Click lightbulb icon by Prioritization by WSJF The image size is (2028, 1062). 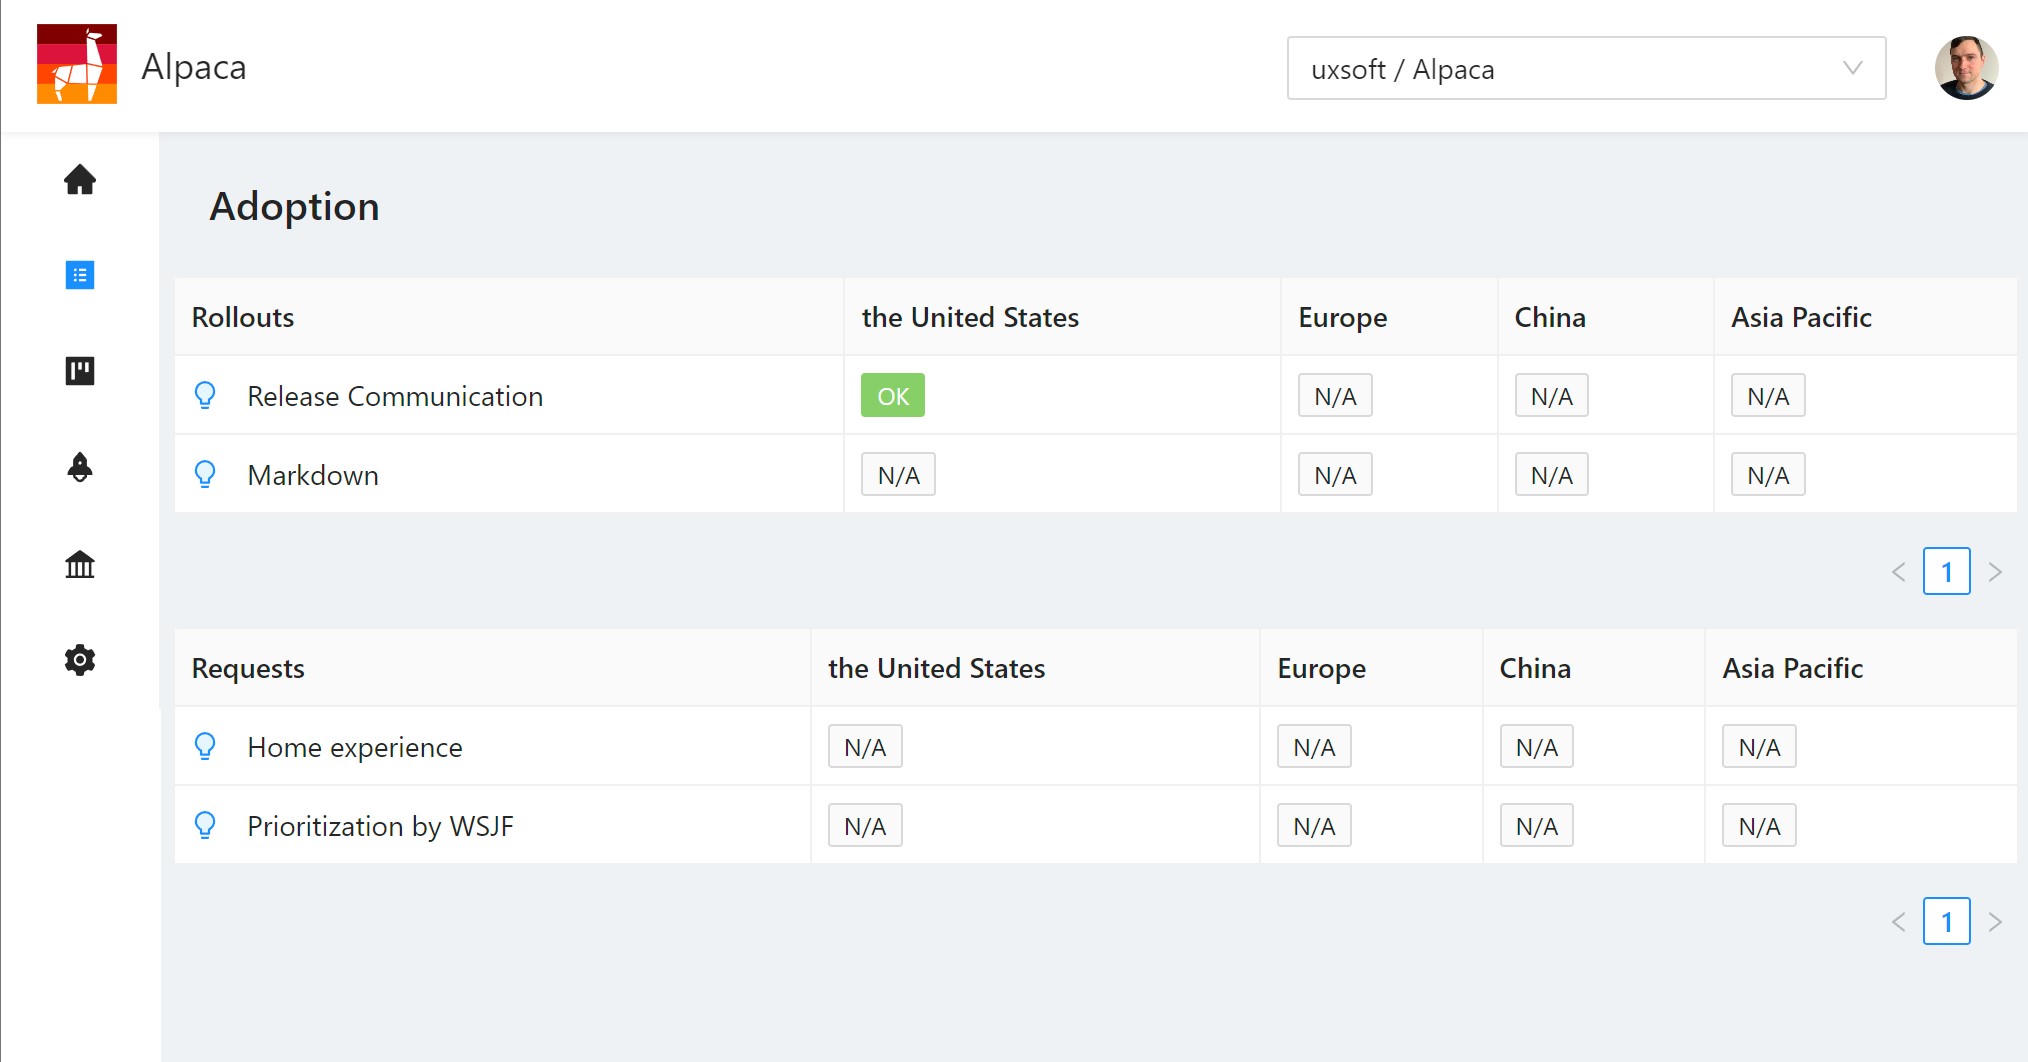point(205,826)
